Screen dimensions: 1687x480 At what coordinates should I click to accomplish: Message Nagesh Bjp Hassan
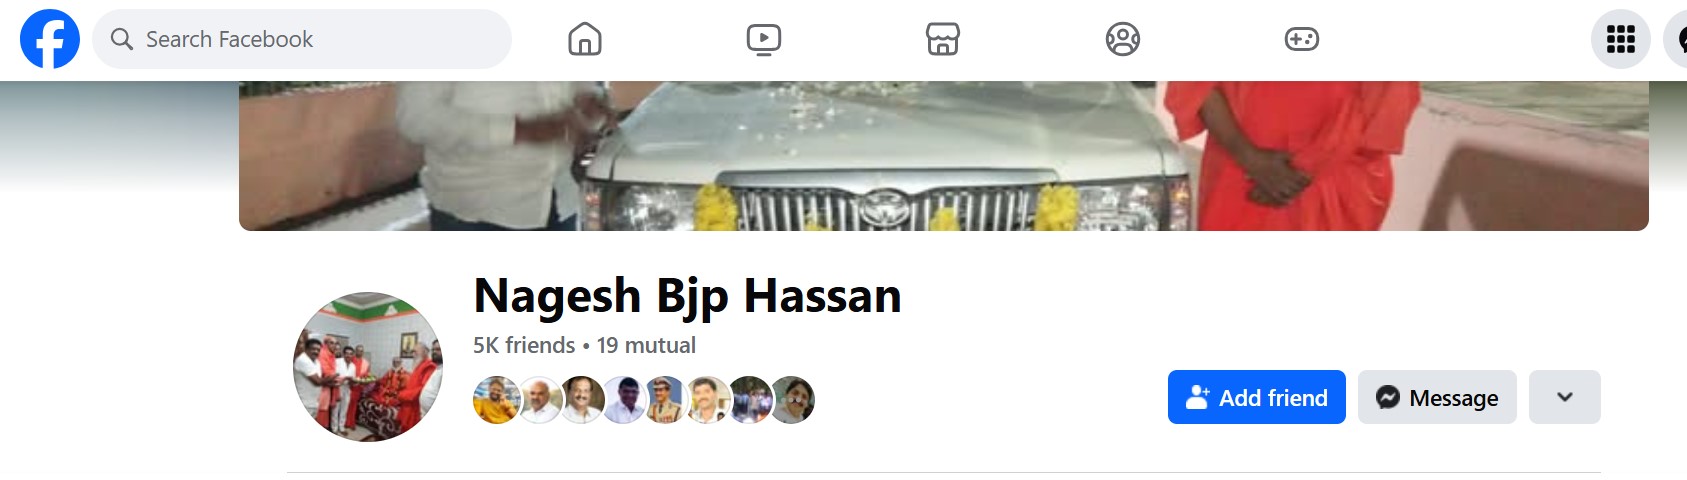[x=1437, y=397]
